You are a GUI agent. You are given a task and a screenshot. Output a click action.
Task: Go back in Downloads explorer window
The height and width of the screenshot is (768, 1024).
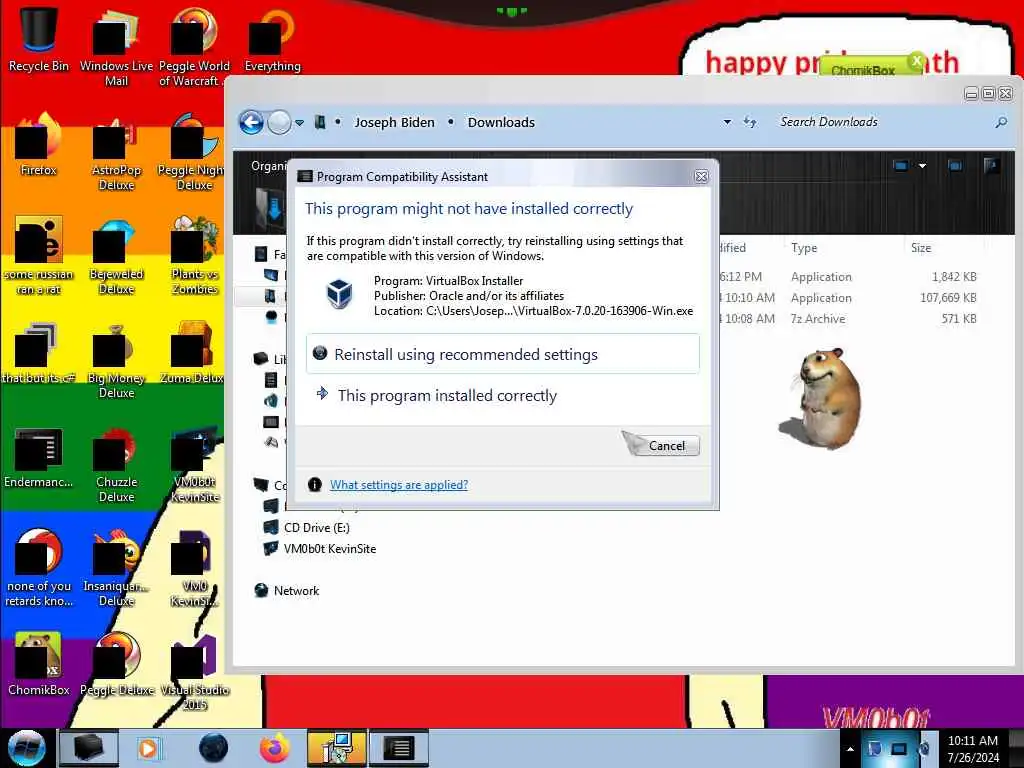pos(251,122)
